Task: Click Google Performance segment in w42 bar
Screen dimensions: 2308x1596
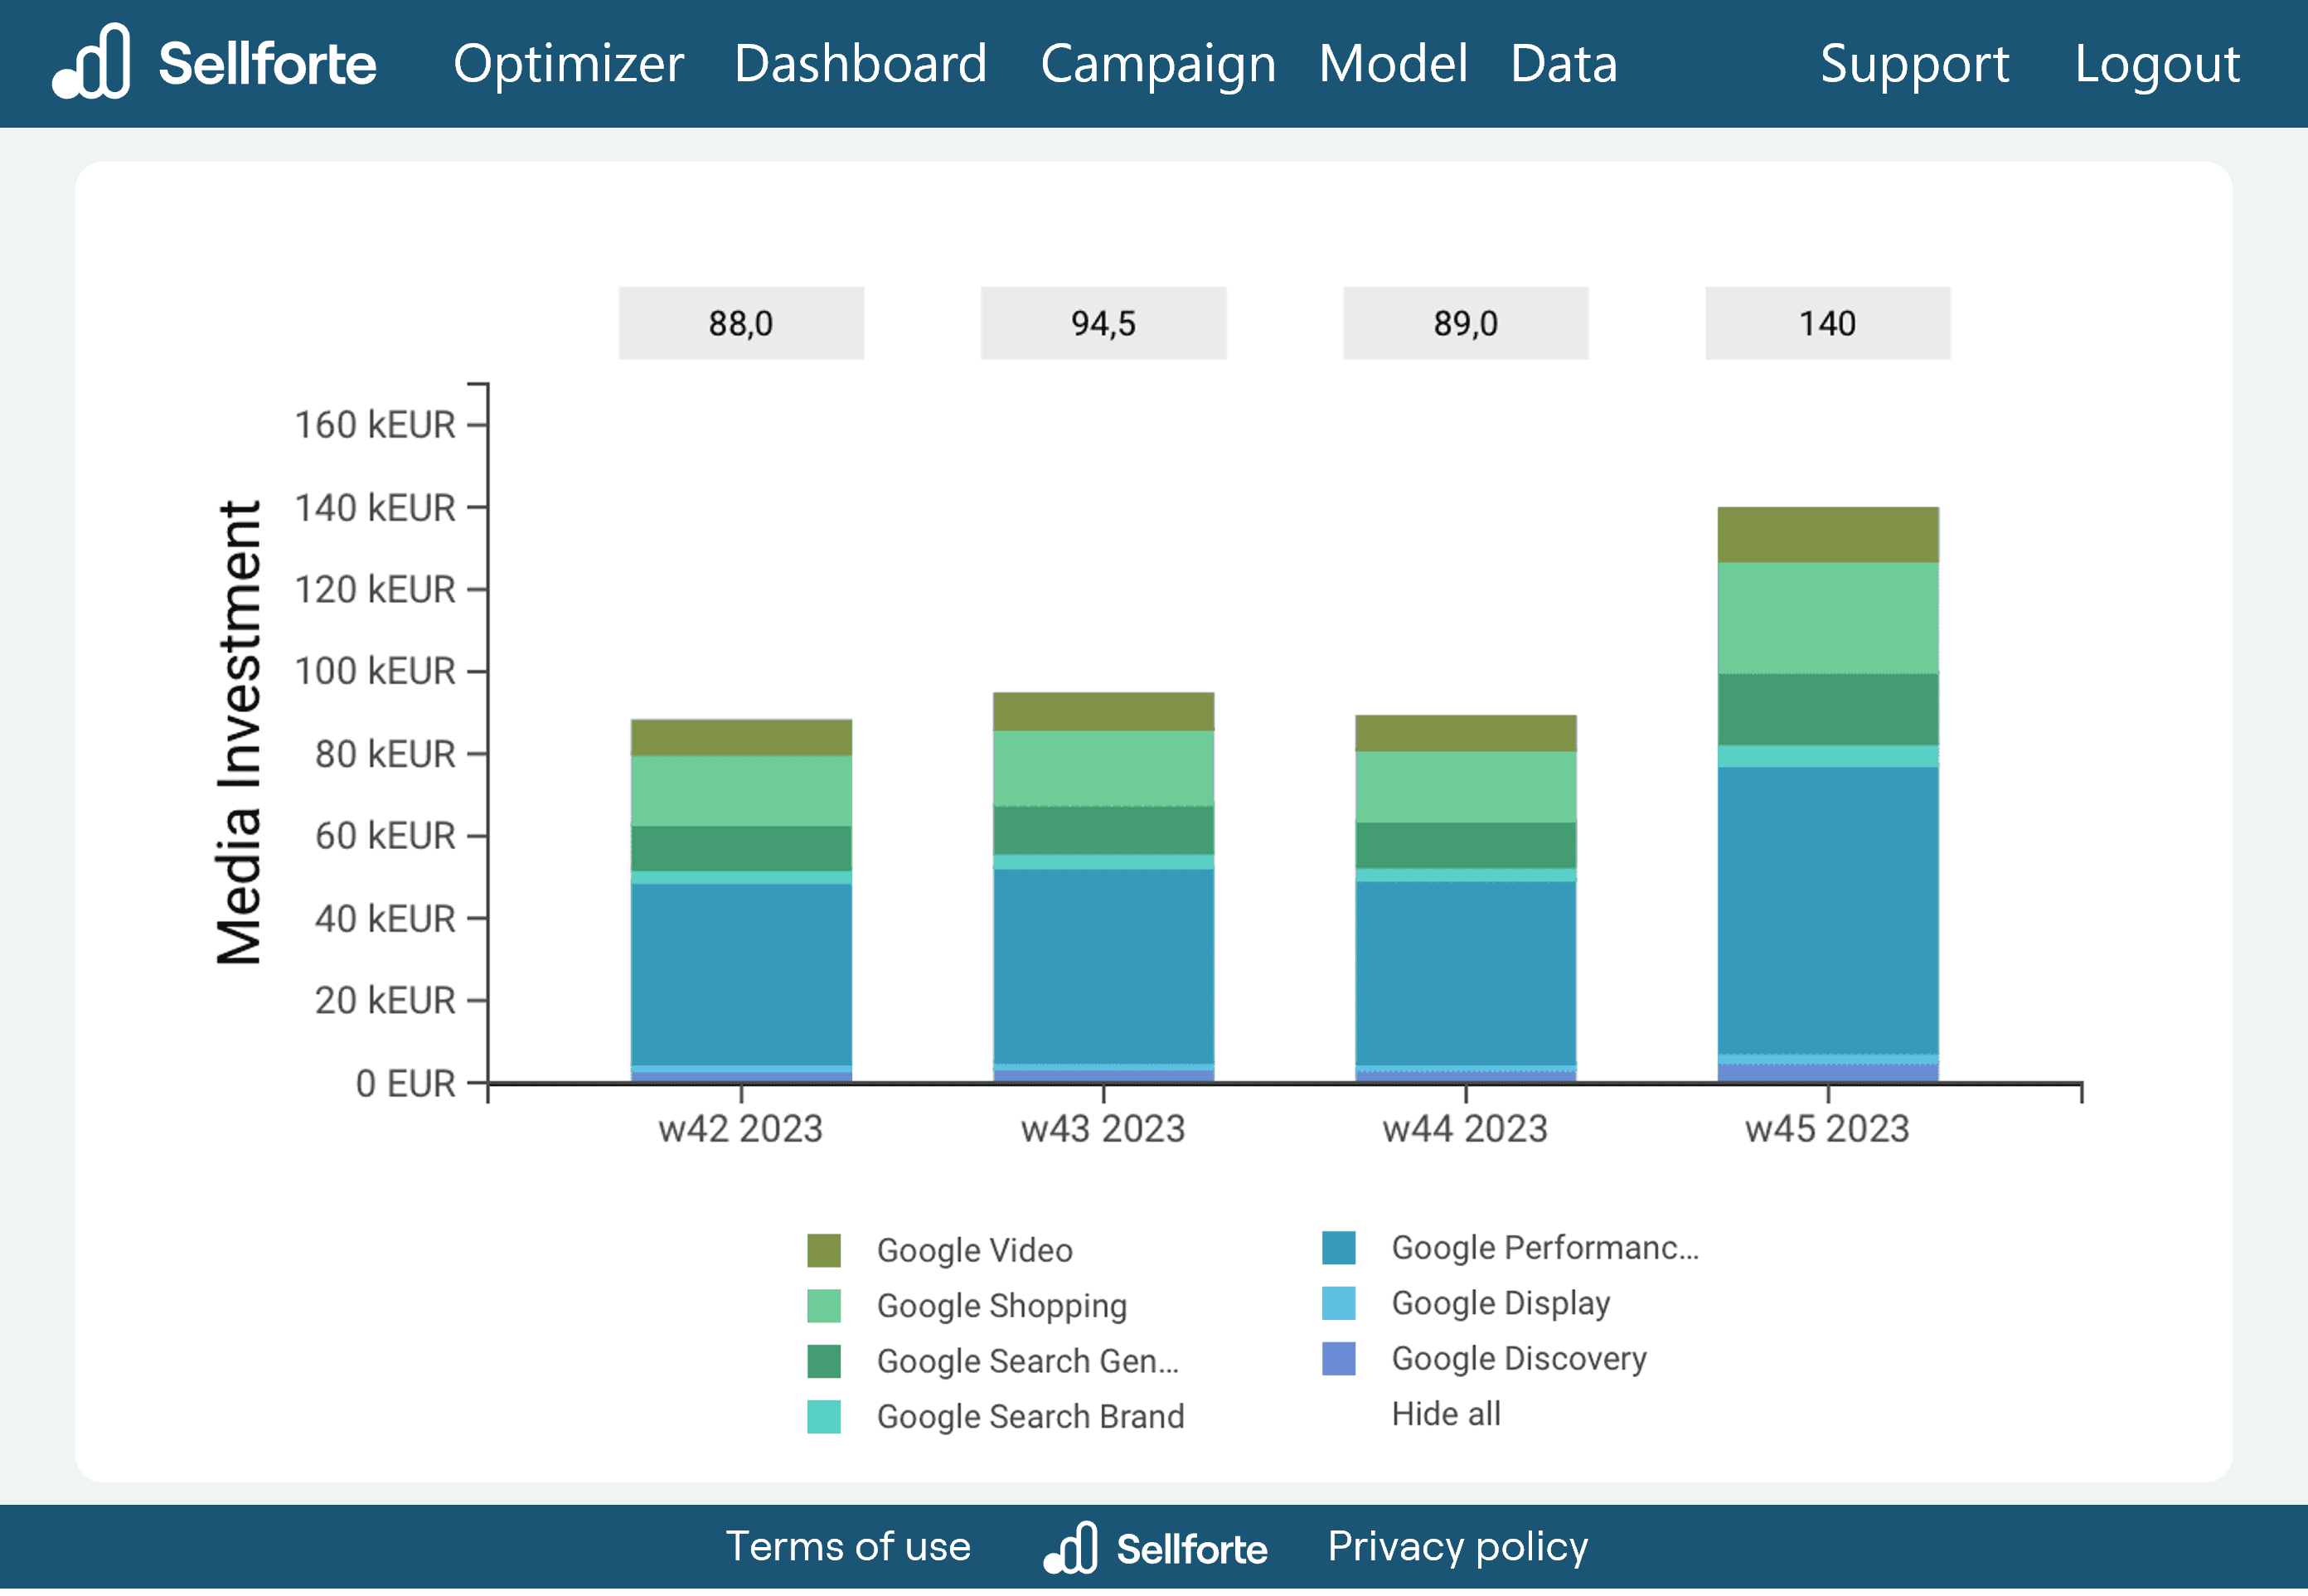Action: tap(741, 975)
